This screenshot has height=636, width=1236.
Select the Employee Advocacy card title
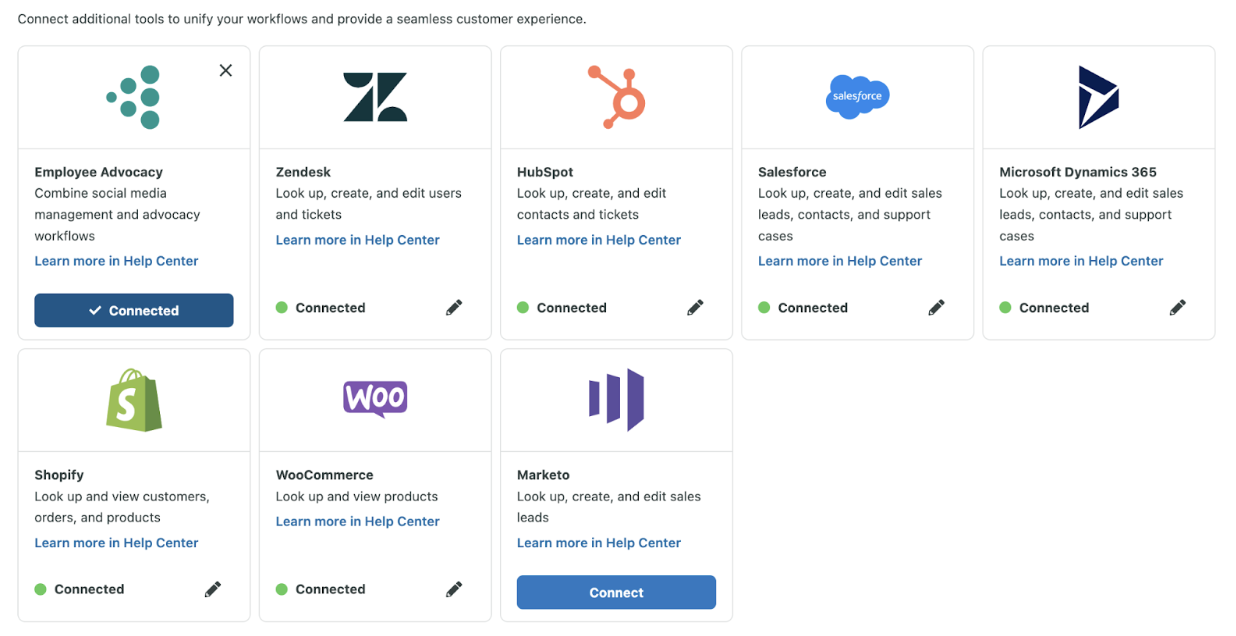pos(99,172)
